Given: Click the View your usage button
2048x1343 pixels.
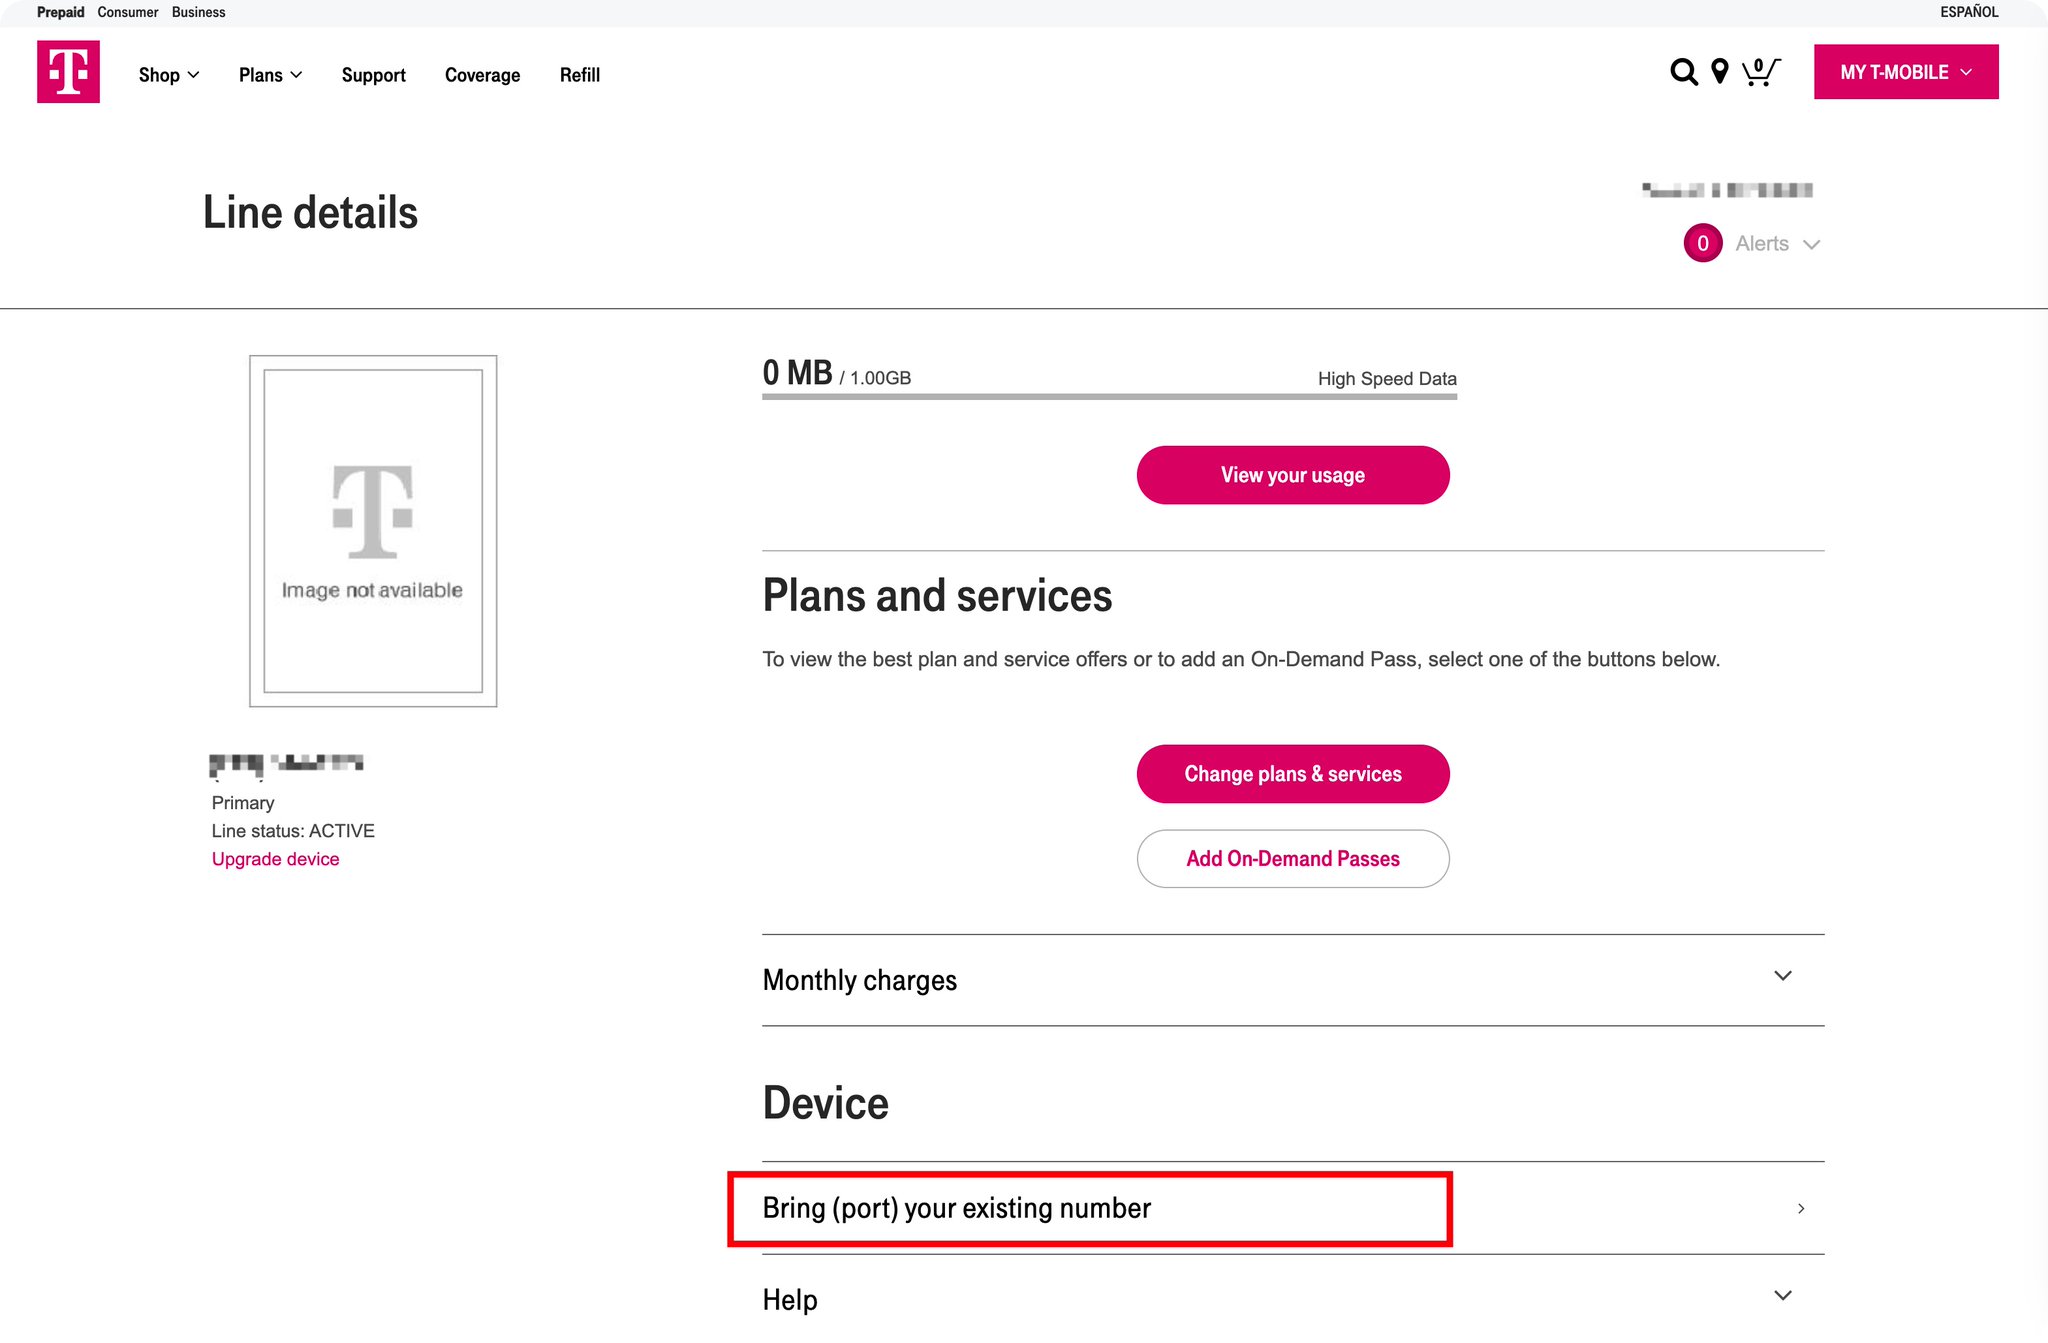Looking at the screenshot, I should click(1292, 474).
